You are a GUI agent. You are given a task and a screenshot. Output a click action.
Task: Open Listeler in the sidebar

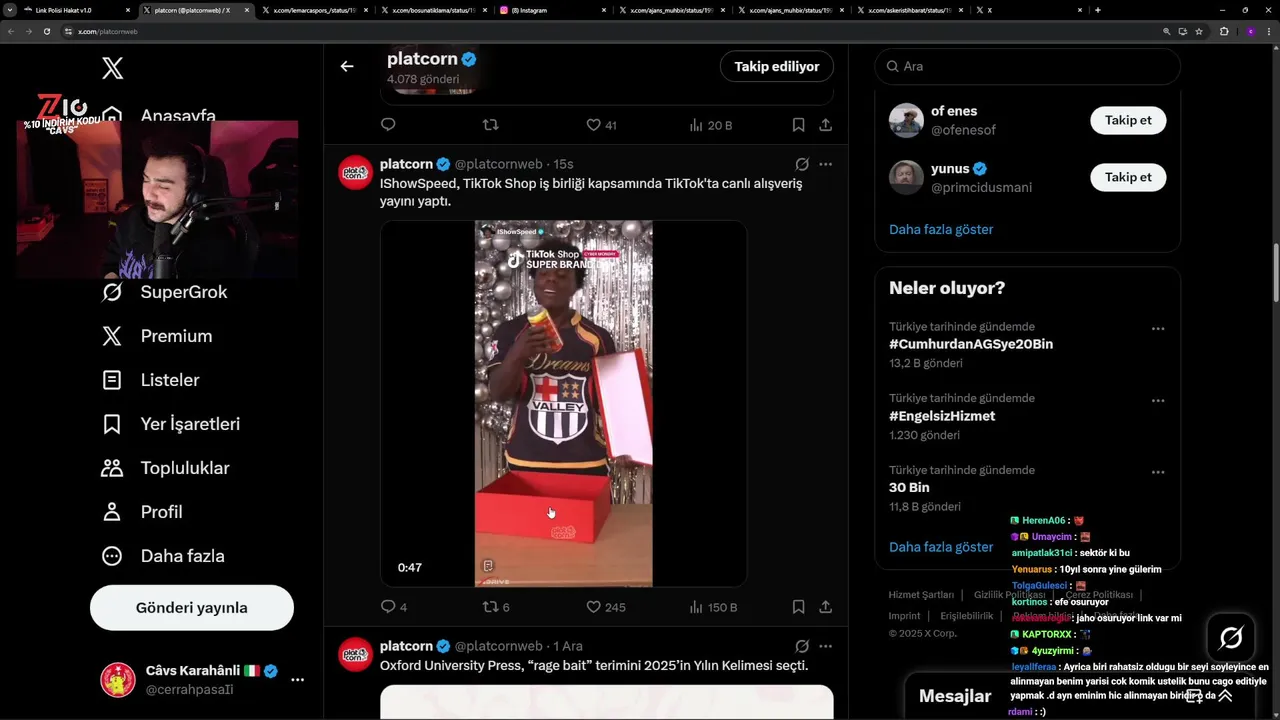151,380
